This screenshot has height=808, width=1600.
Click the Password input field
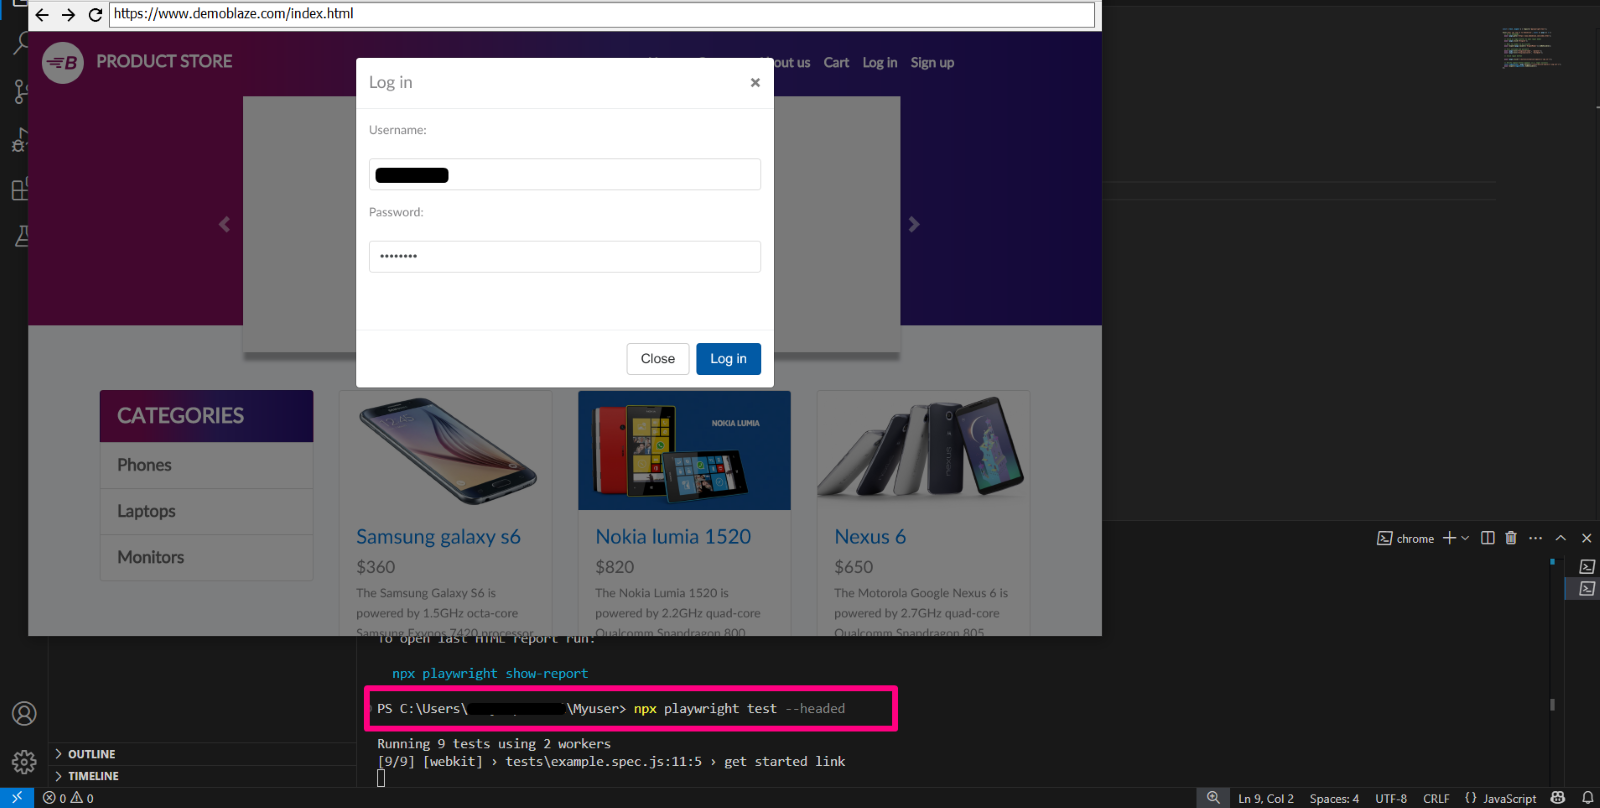(x=565, y=257)
